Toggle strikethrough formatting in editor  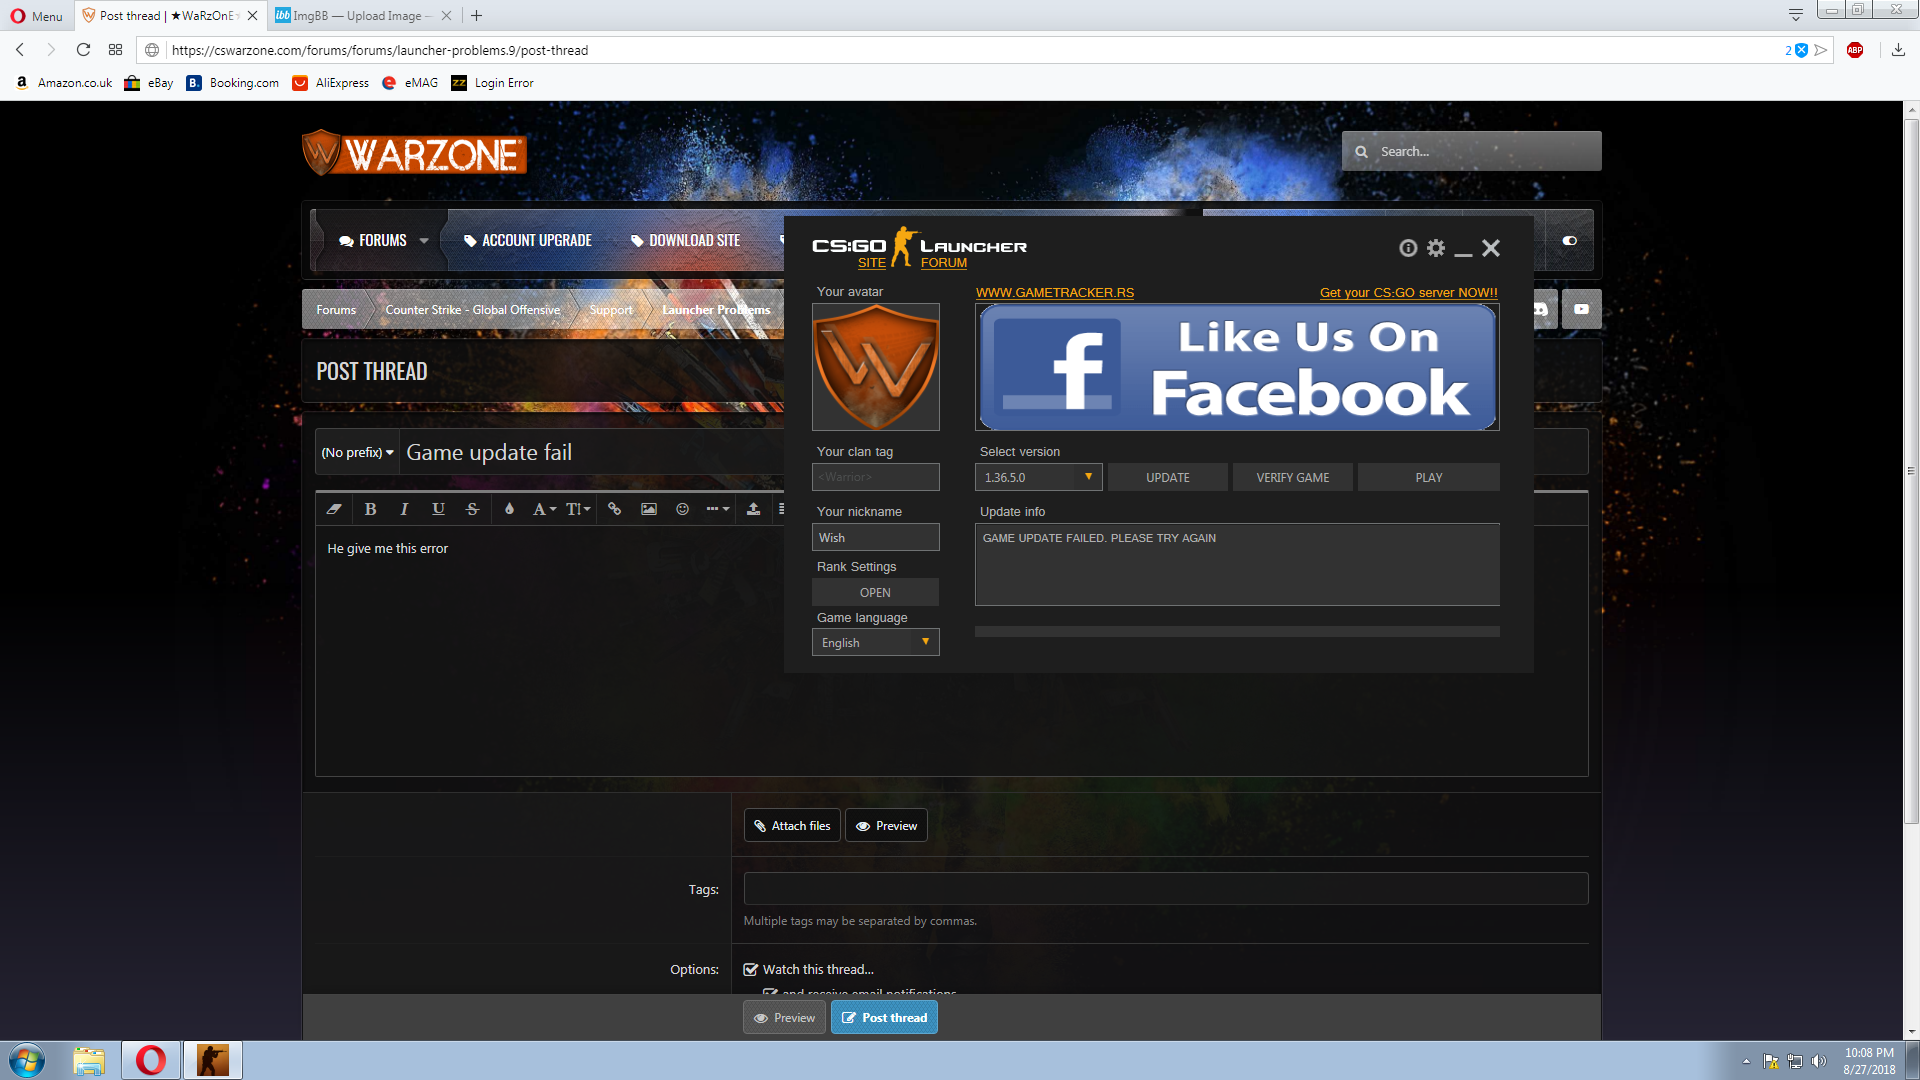472,509
